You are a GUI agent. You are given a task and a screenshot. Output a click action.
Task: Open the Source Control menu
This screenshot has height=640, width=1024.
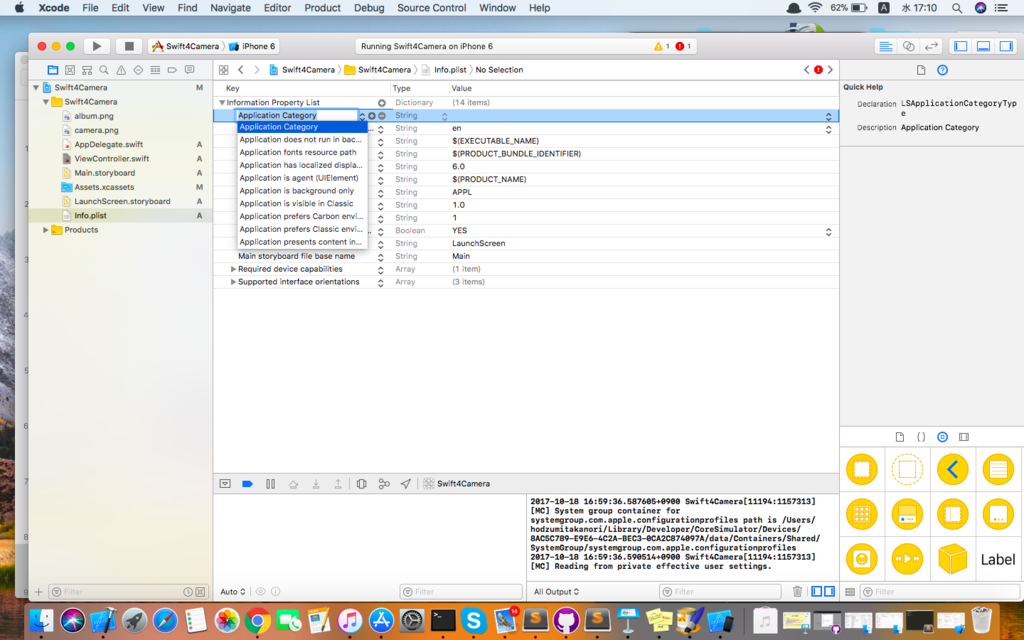[431, 8]
